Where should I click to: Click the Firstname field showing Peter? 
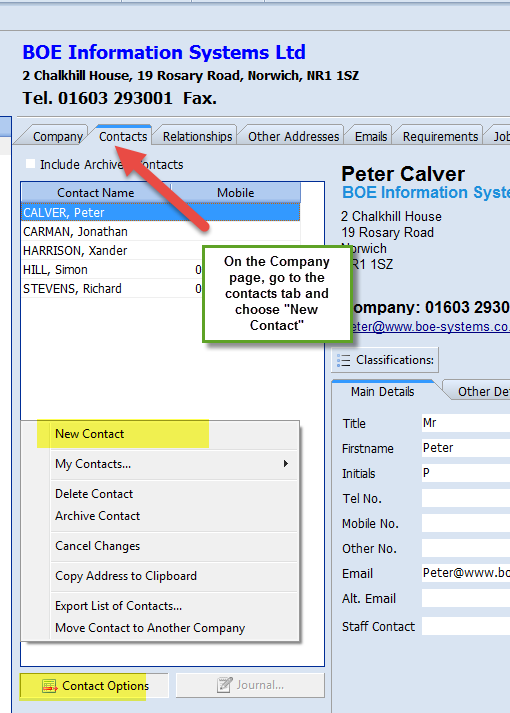(466, 448)
